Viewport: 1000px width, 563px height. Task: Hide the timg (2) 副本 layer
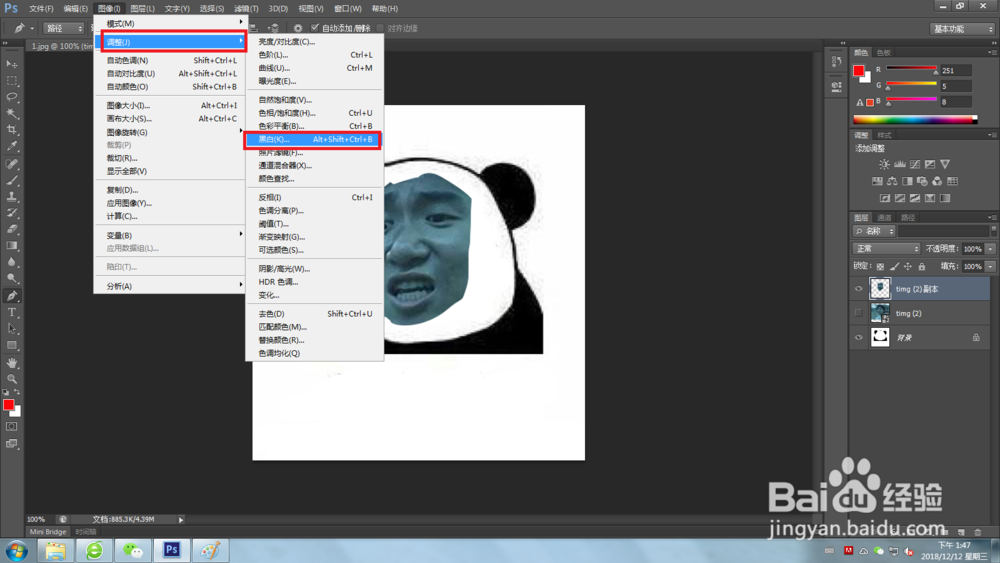tap(858, 289)
